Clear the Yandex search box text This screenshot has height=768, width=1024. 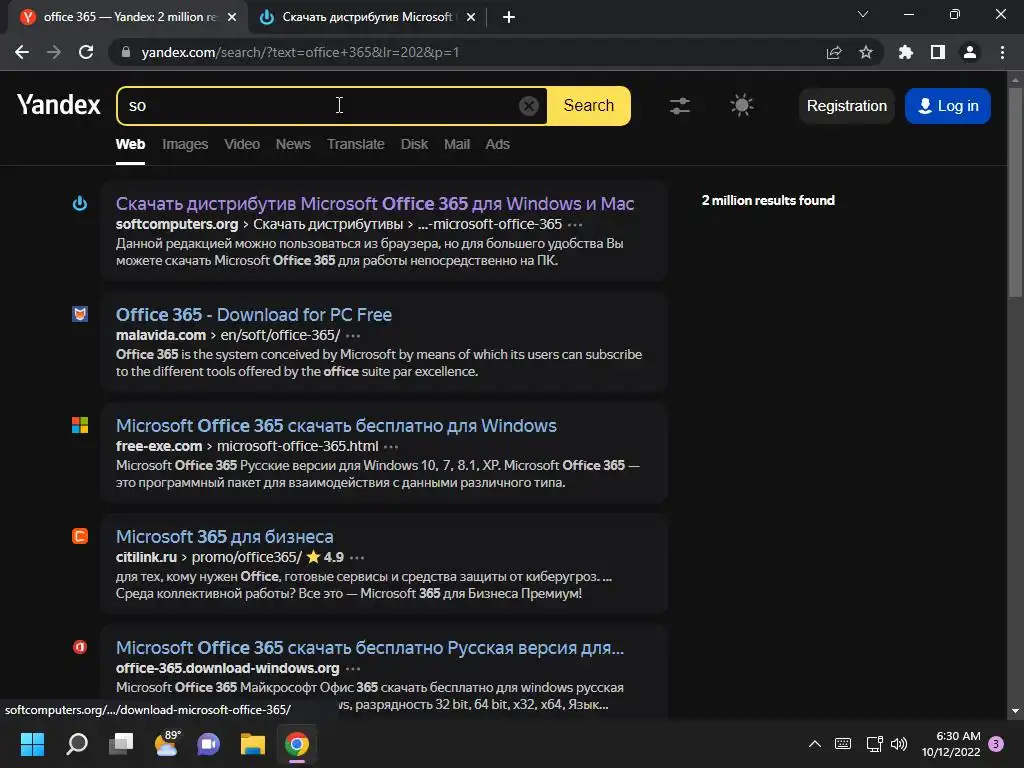pyautogui.click(x=528, y=106)
